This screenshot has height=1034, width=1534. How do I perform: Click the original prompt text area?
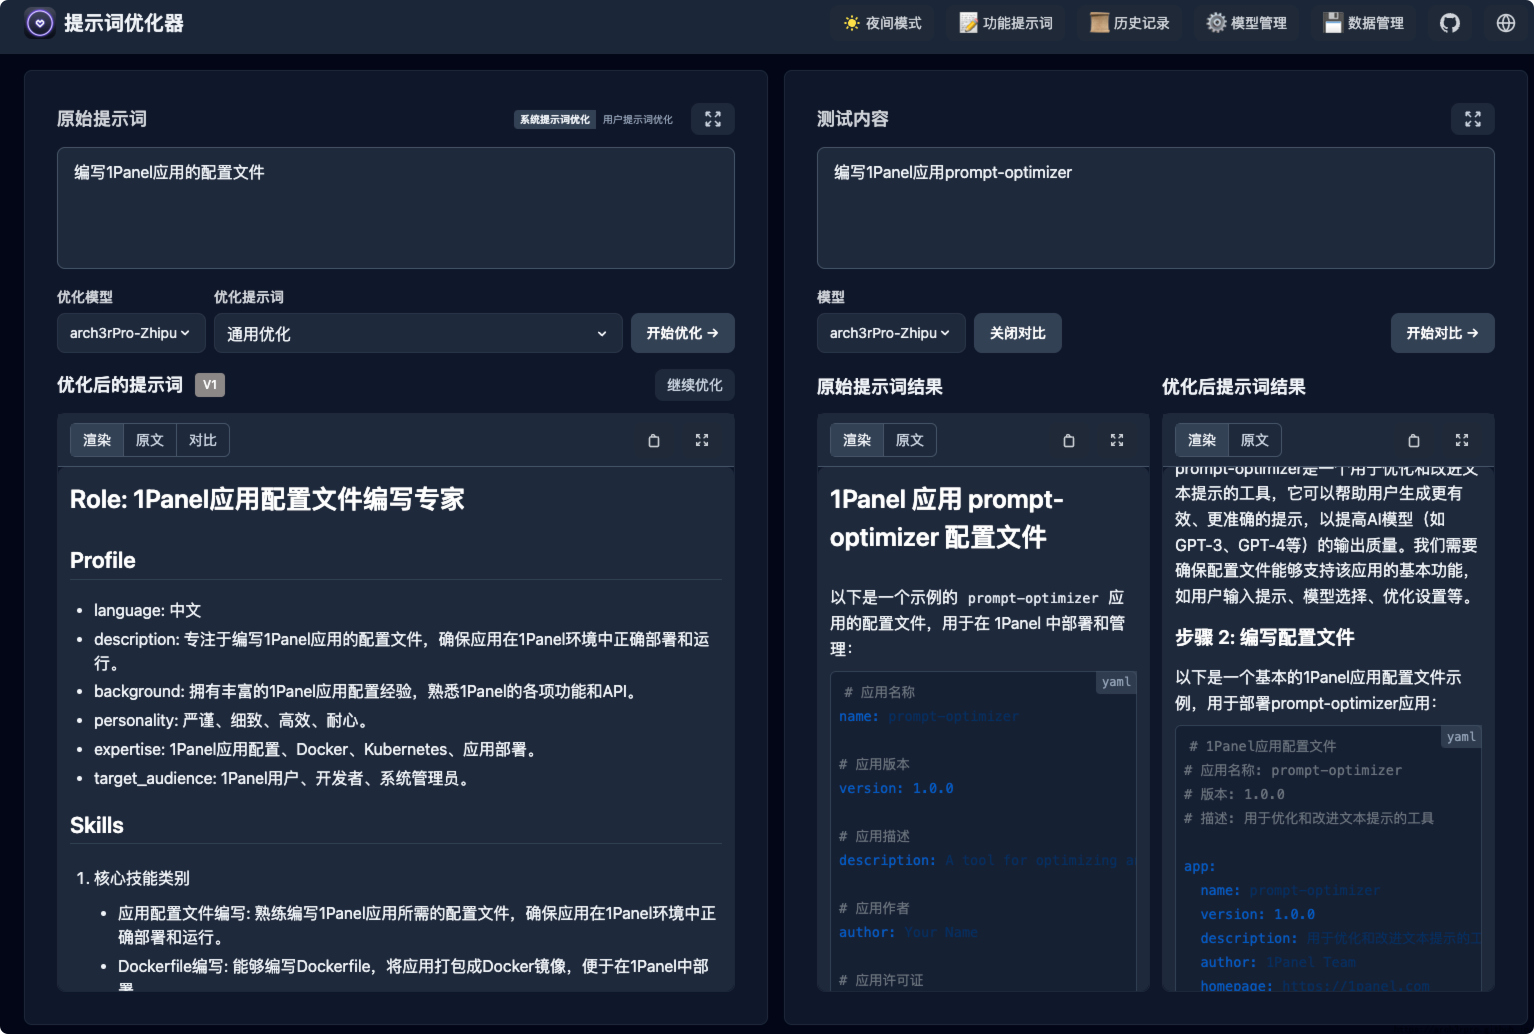(x=396, y=208)
